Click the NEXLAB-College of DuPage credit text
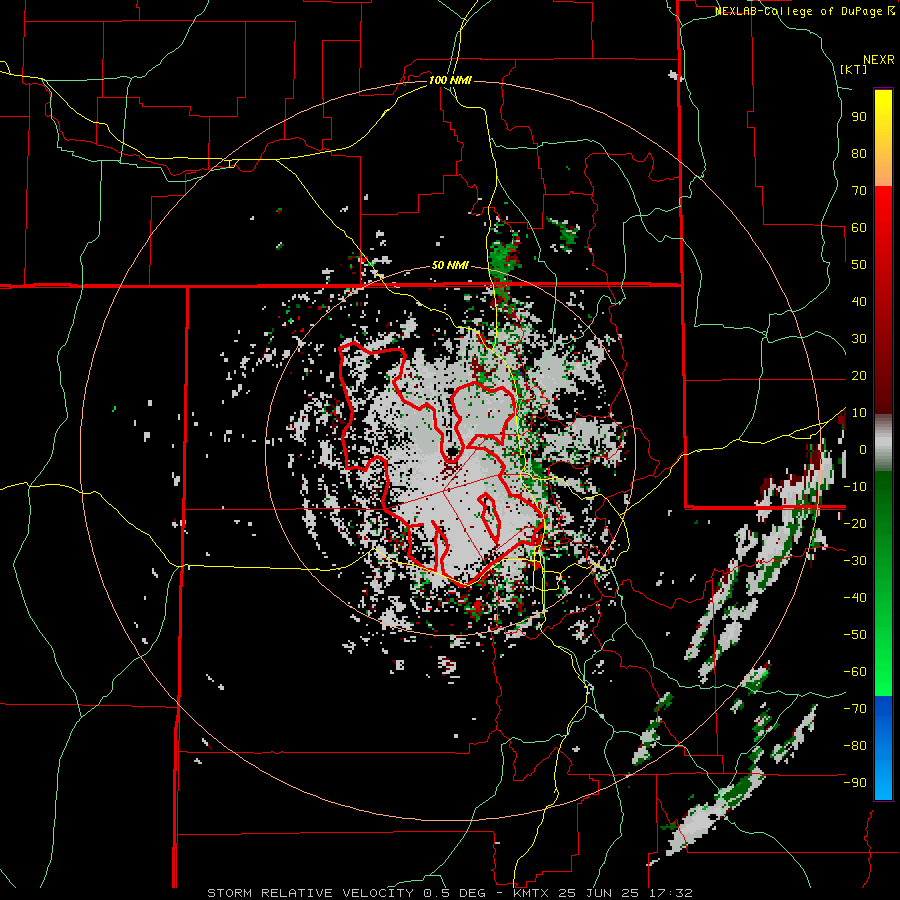This screenshot has height=900, width=900. (x=800, y=11)
